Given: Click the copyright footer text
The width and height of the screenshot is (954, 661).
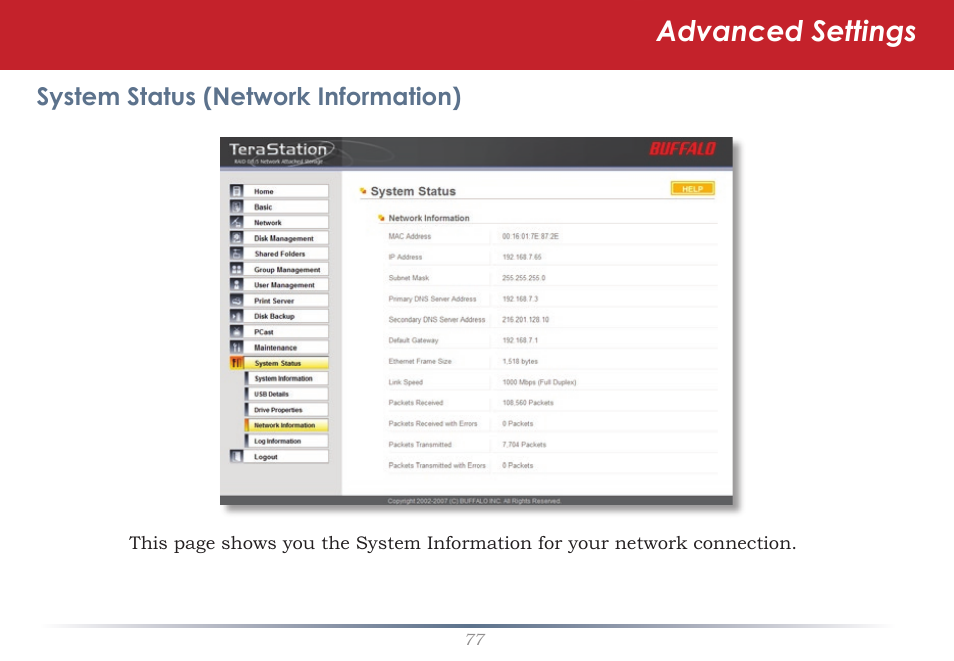Looking at the screenshot, I should click(475, 501).
